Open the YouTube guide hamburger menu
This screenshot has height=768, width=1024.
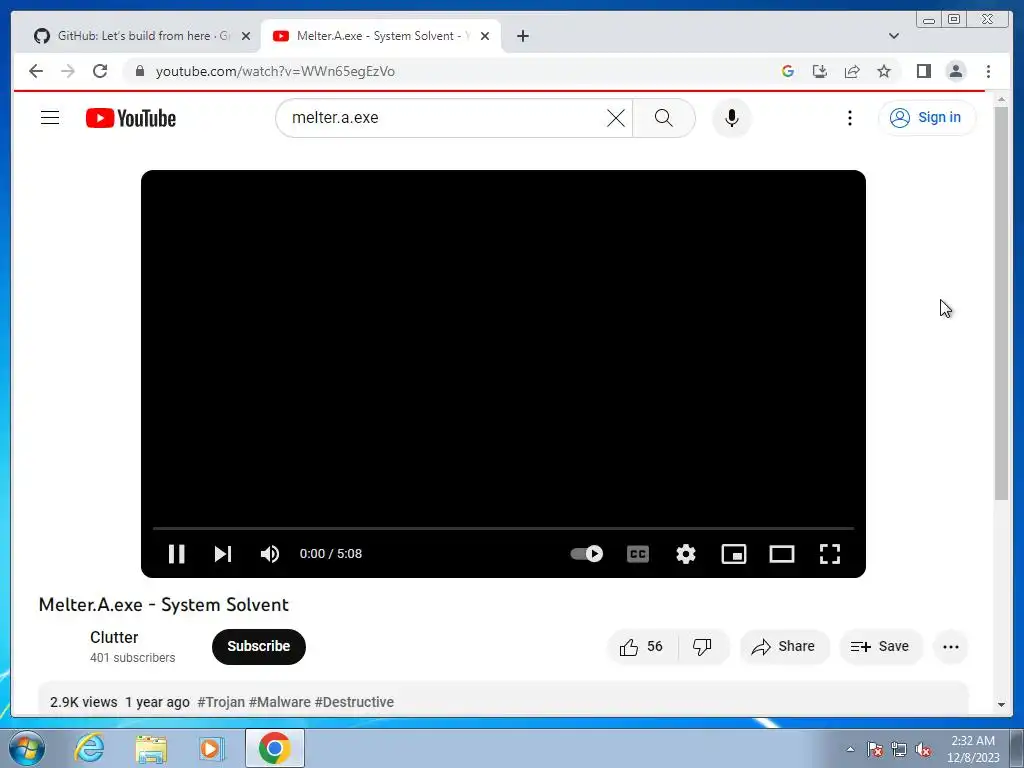50,118
